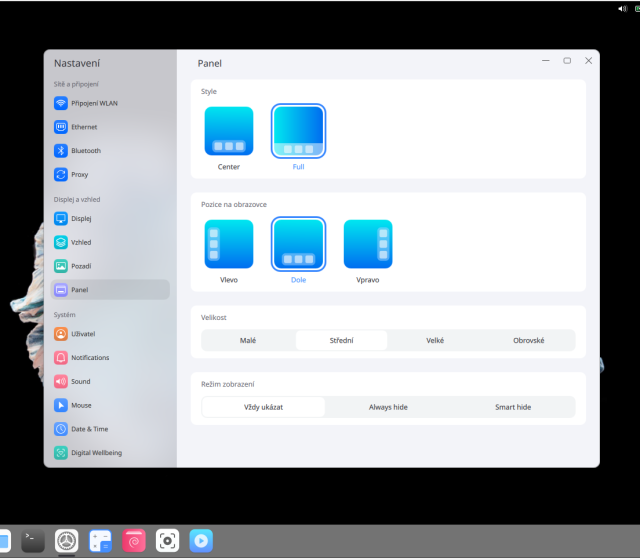640x560 pixels.
Task: Click the Ethernet icon in sidebar
Action: pos(61,127)
